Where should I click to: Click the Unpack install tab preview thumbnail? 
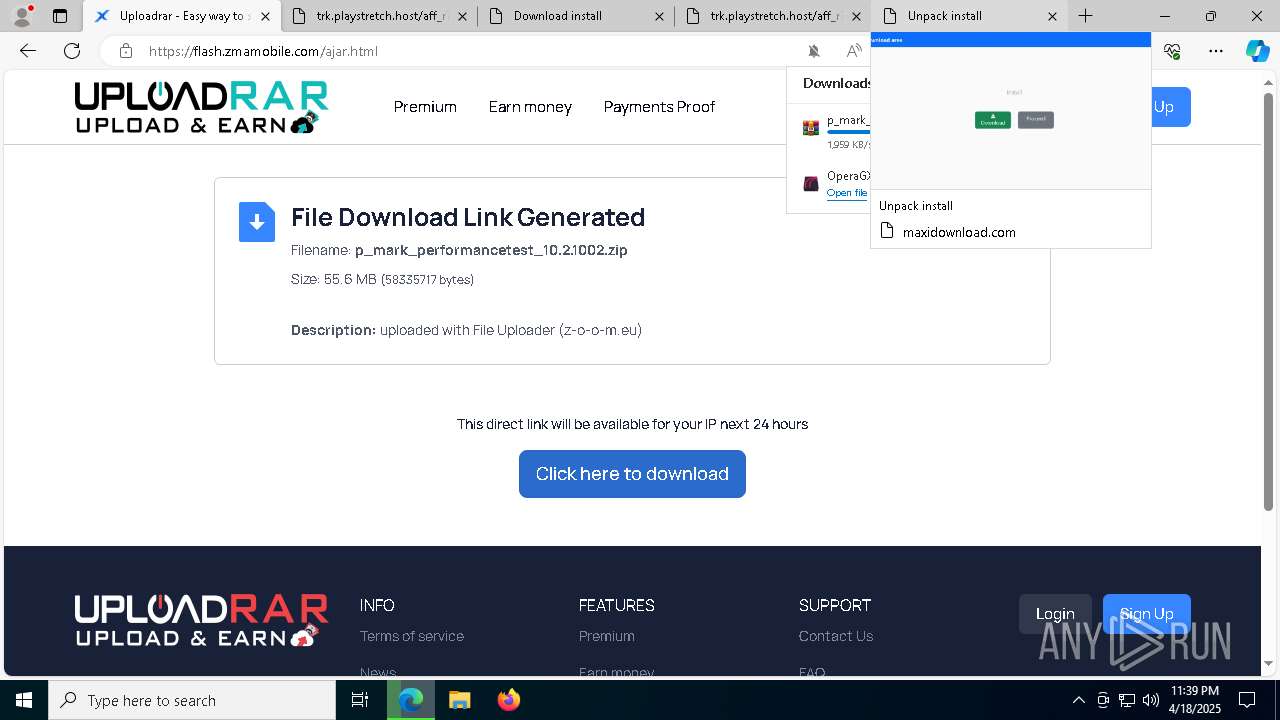click(x=1010, y=111)
